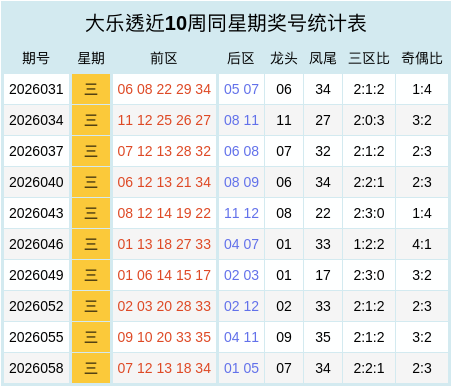Click 龙头 value 09 in row 2026055
Image resolution: width=452 pixels, height=387 pixels.
click(x=284, y=337)
